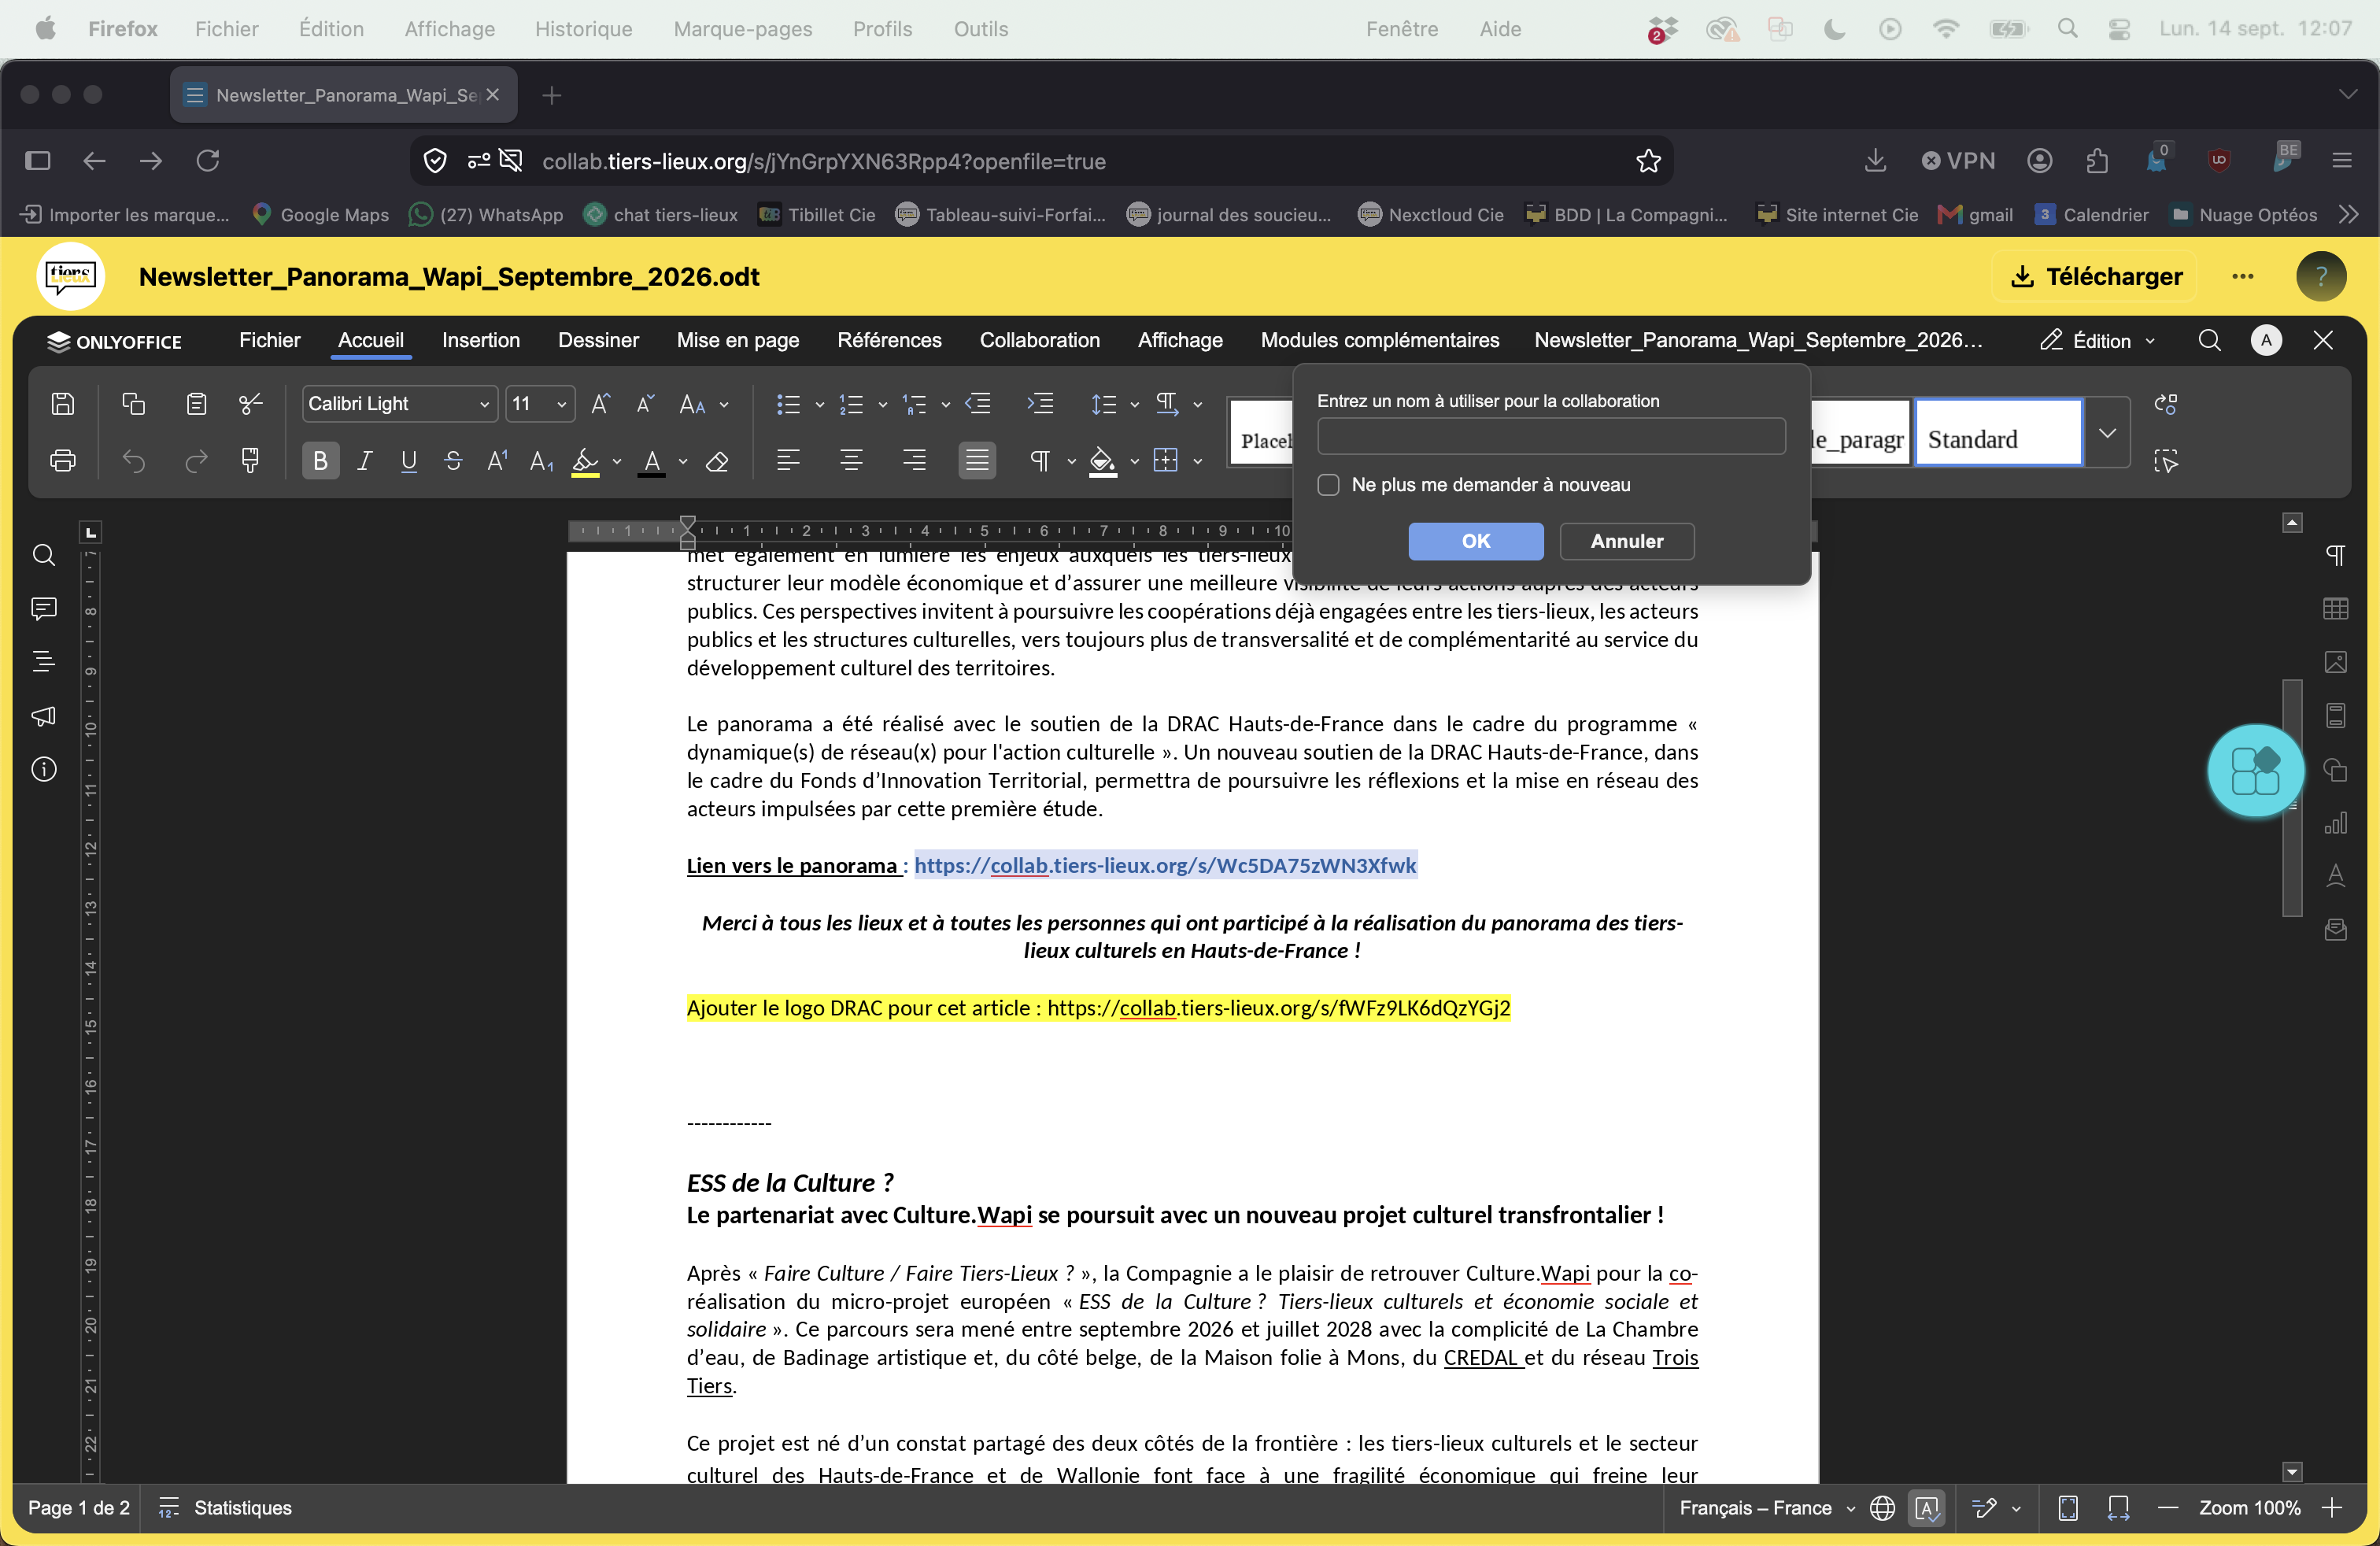Screen dimensions: 2380x1546
Task: Toggle Underline formatting
Action: 409,460
